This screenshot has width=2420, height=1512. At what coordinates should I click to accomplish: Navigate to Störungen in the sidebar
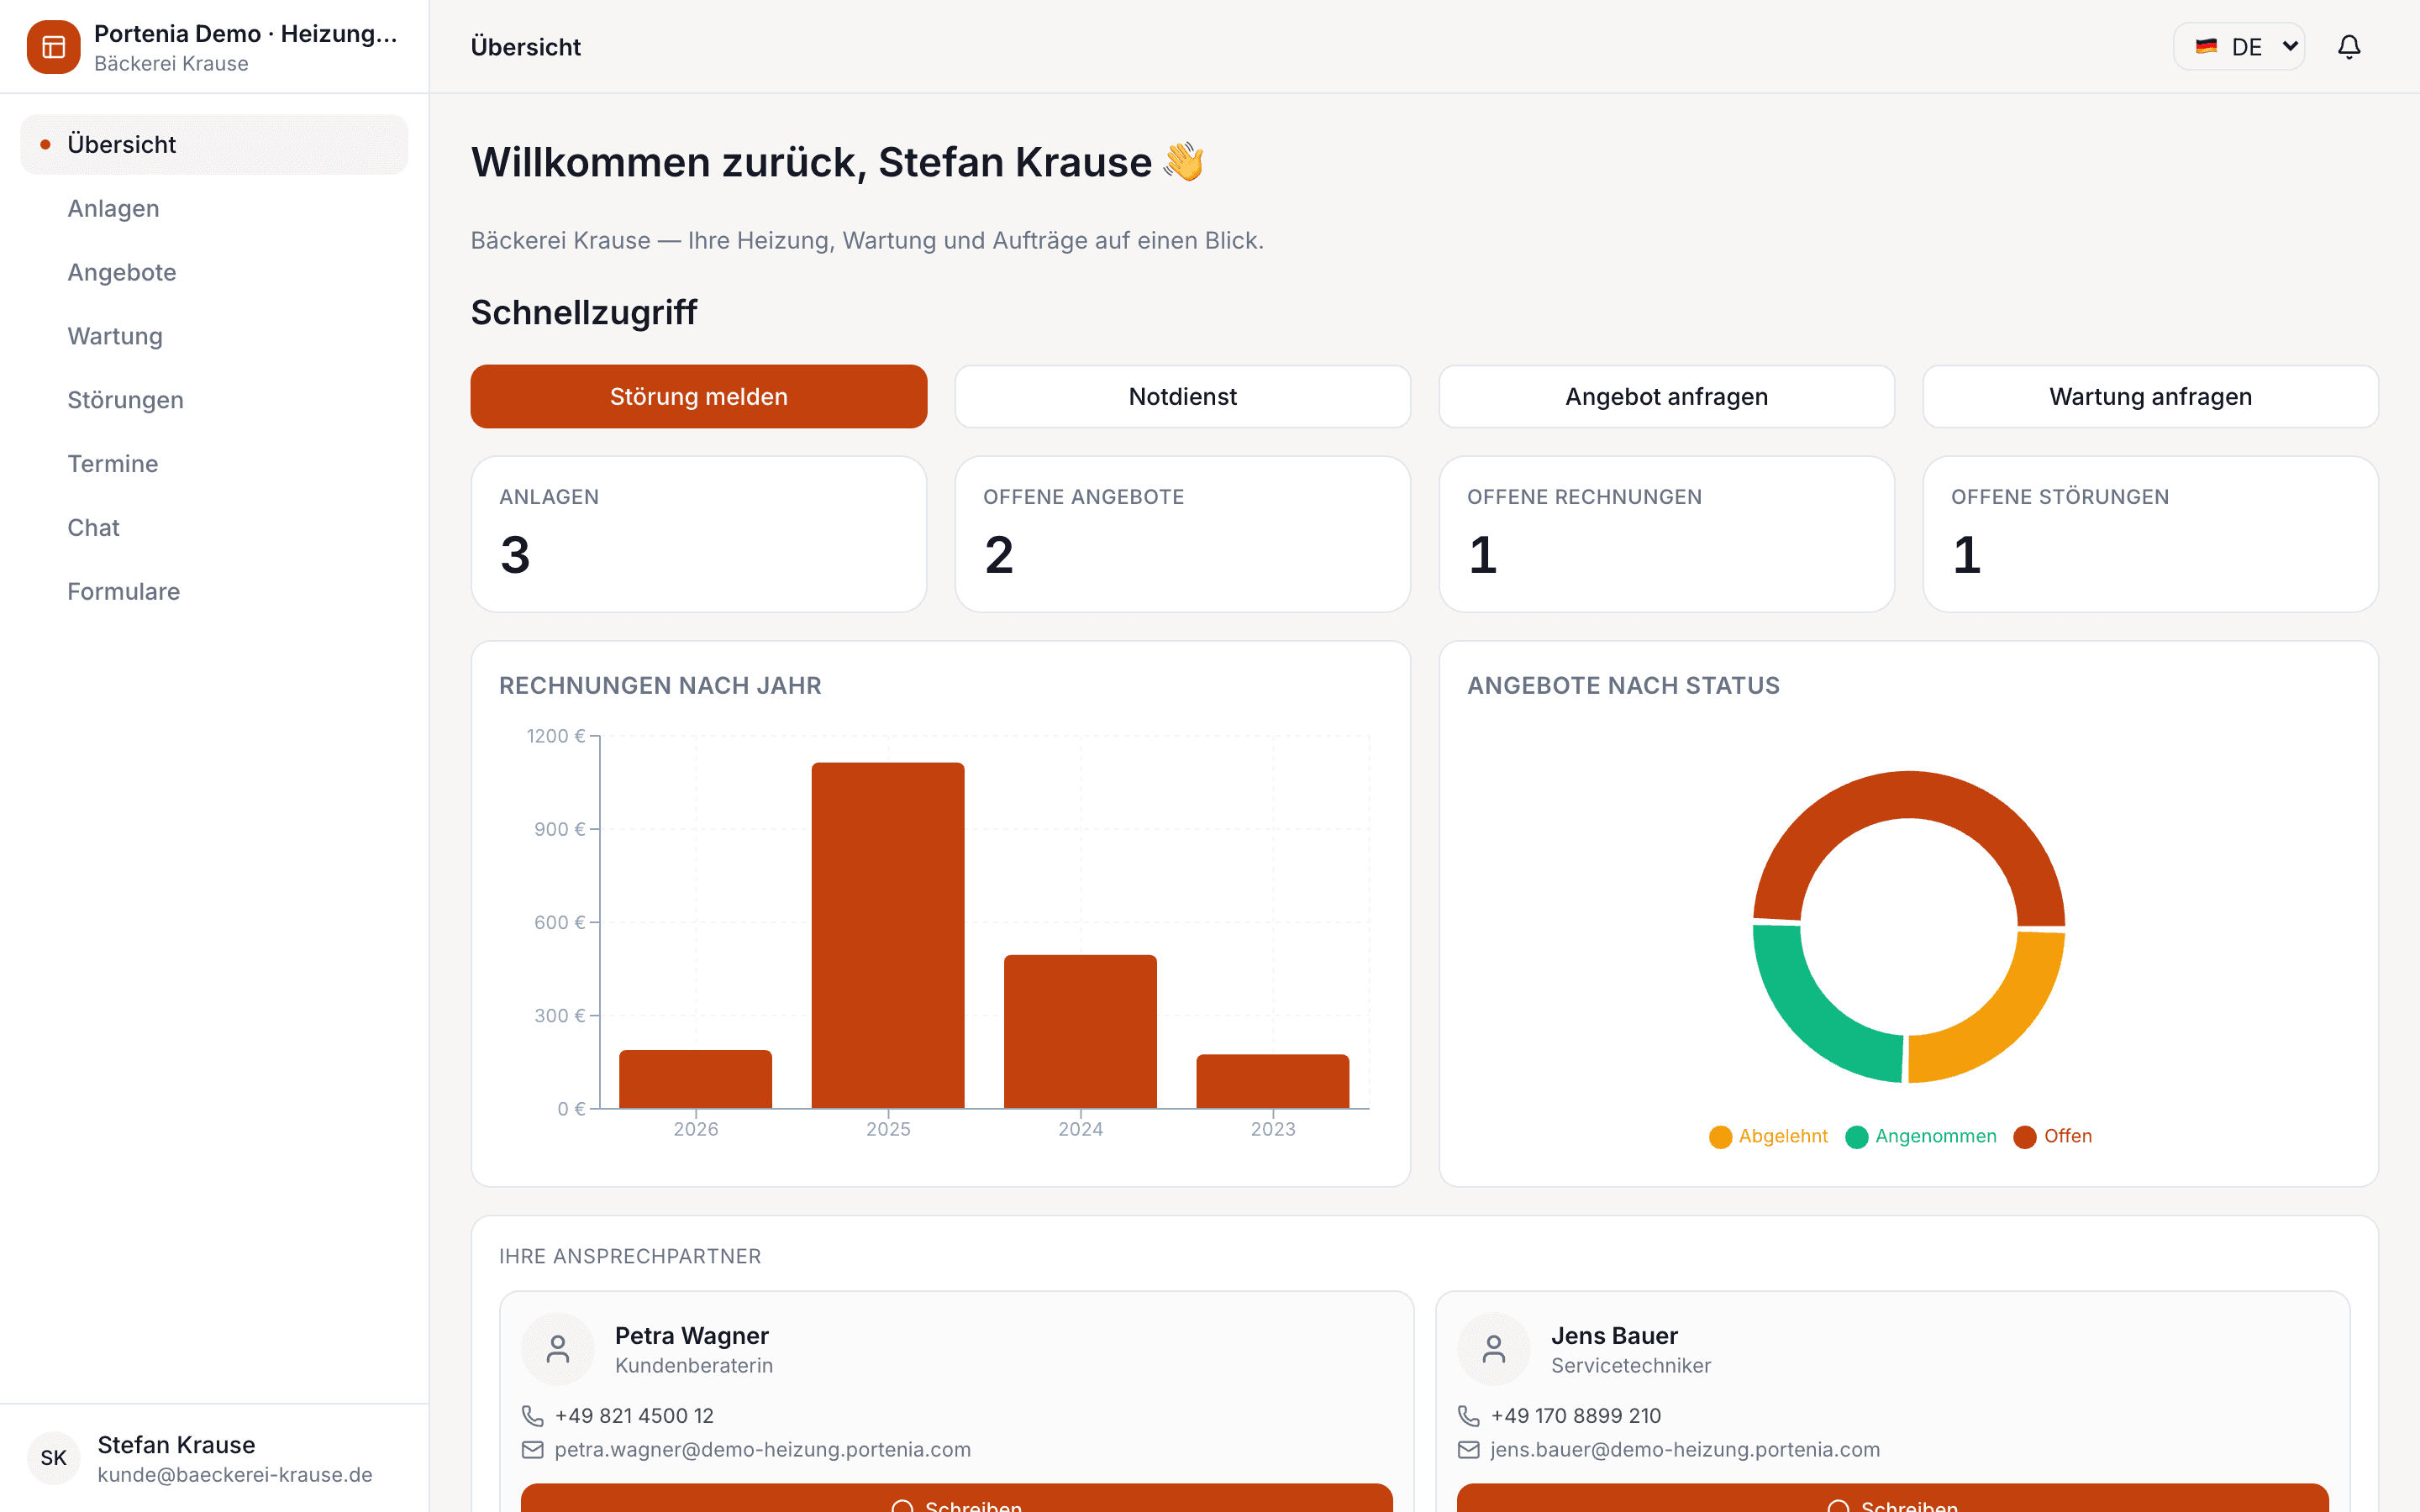214,400
